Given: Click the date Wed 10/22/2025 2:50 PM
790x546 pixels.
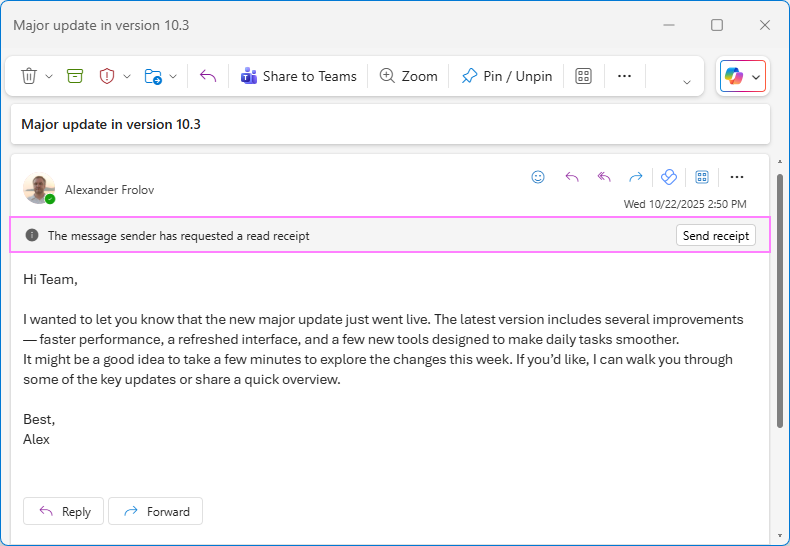Looking at the screenshot, I should tap(685, 204).
